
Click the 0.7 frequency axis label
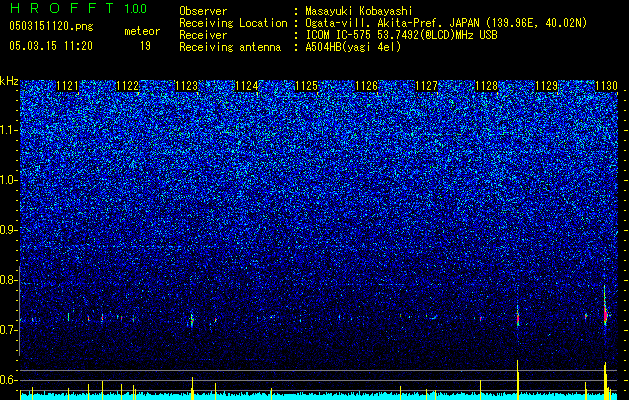click(x=9, y=330)
